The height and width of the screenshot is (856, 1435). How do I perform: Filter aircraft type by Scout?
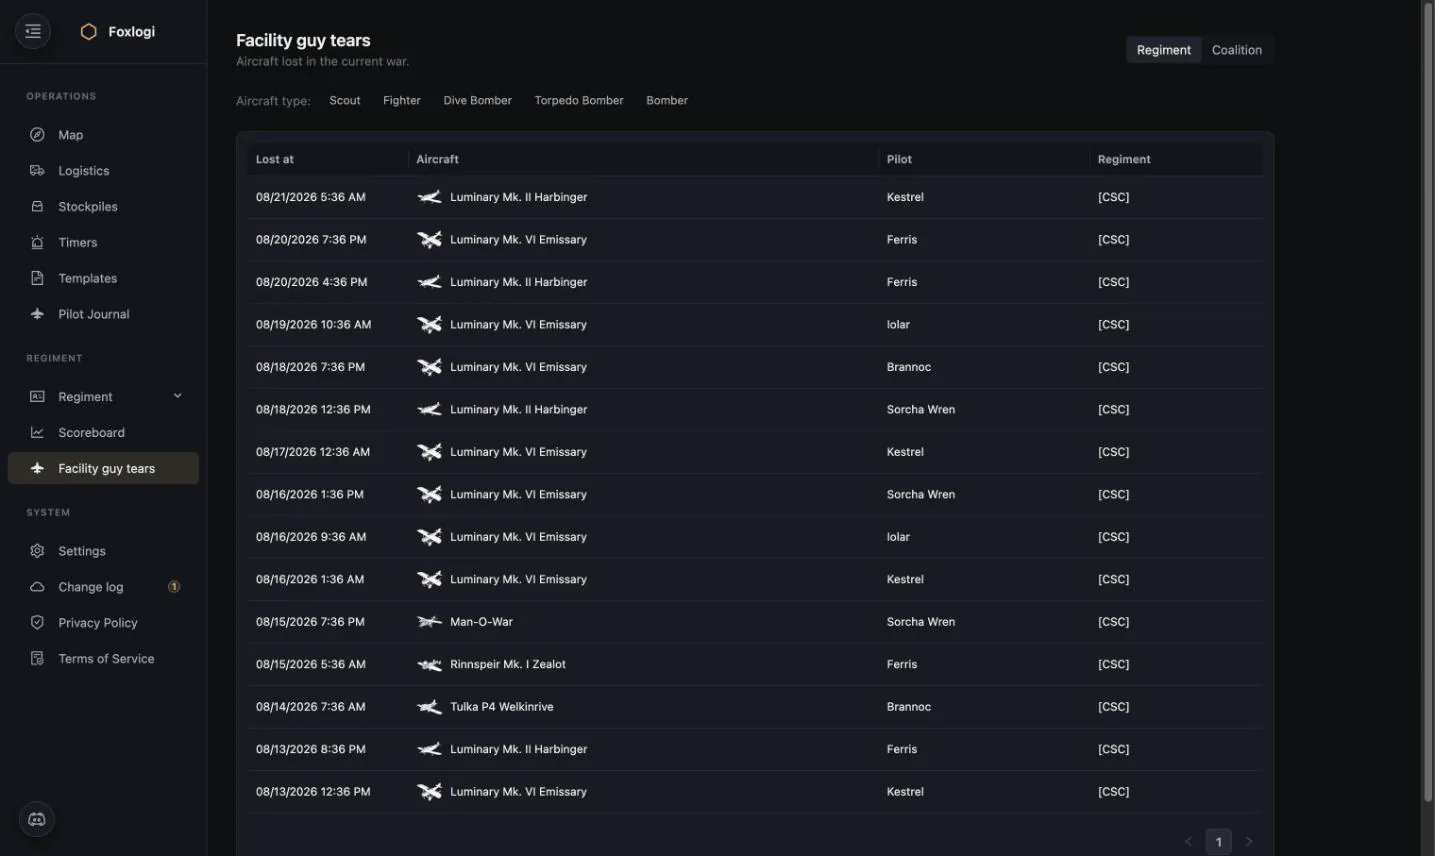click(345, 101)
